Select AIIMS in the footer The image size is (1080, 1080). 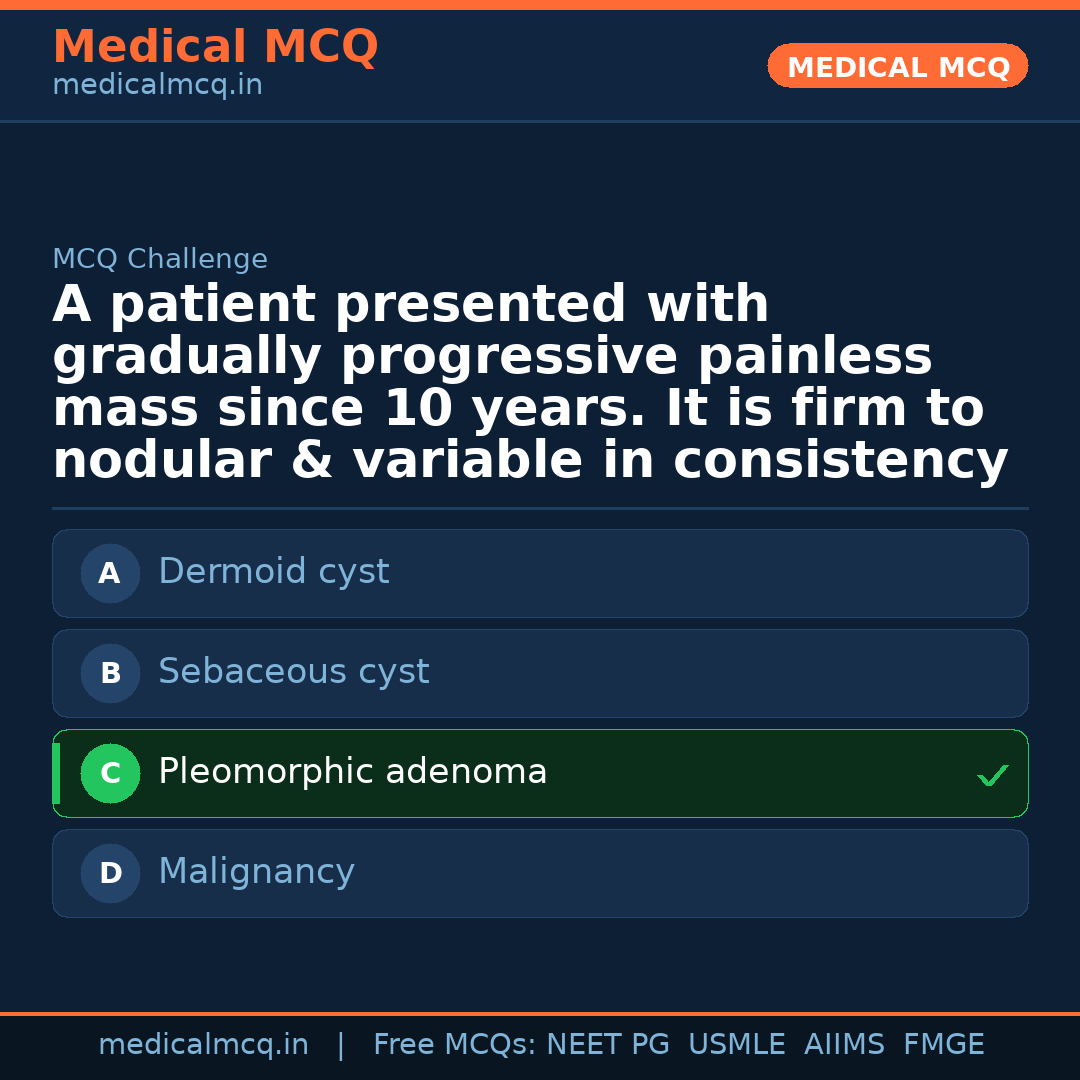[844, 1045]
